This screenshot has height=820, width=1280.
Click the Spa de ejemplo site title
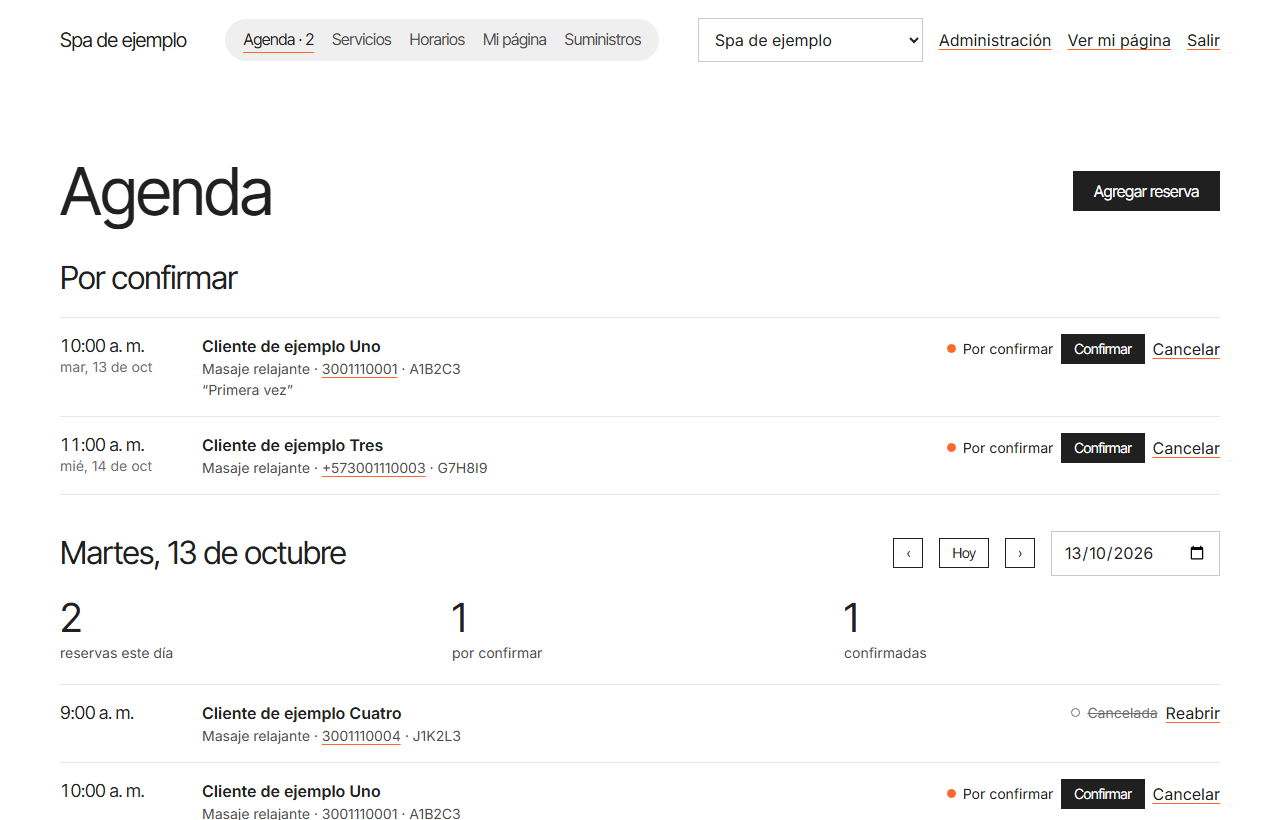(x=123, y=40)
